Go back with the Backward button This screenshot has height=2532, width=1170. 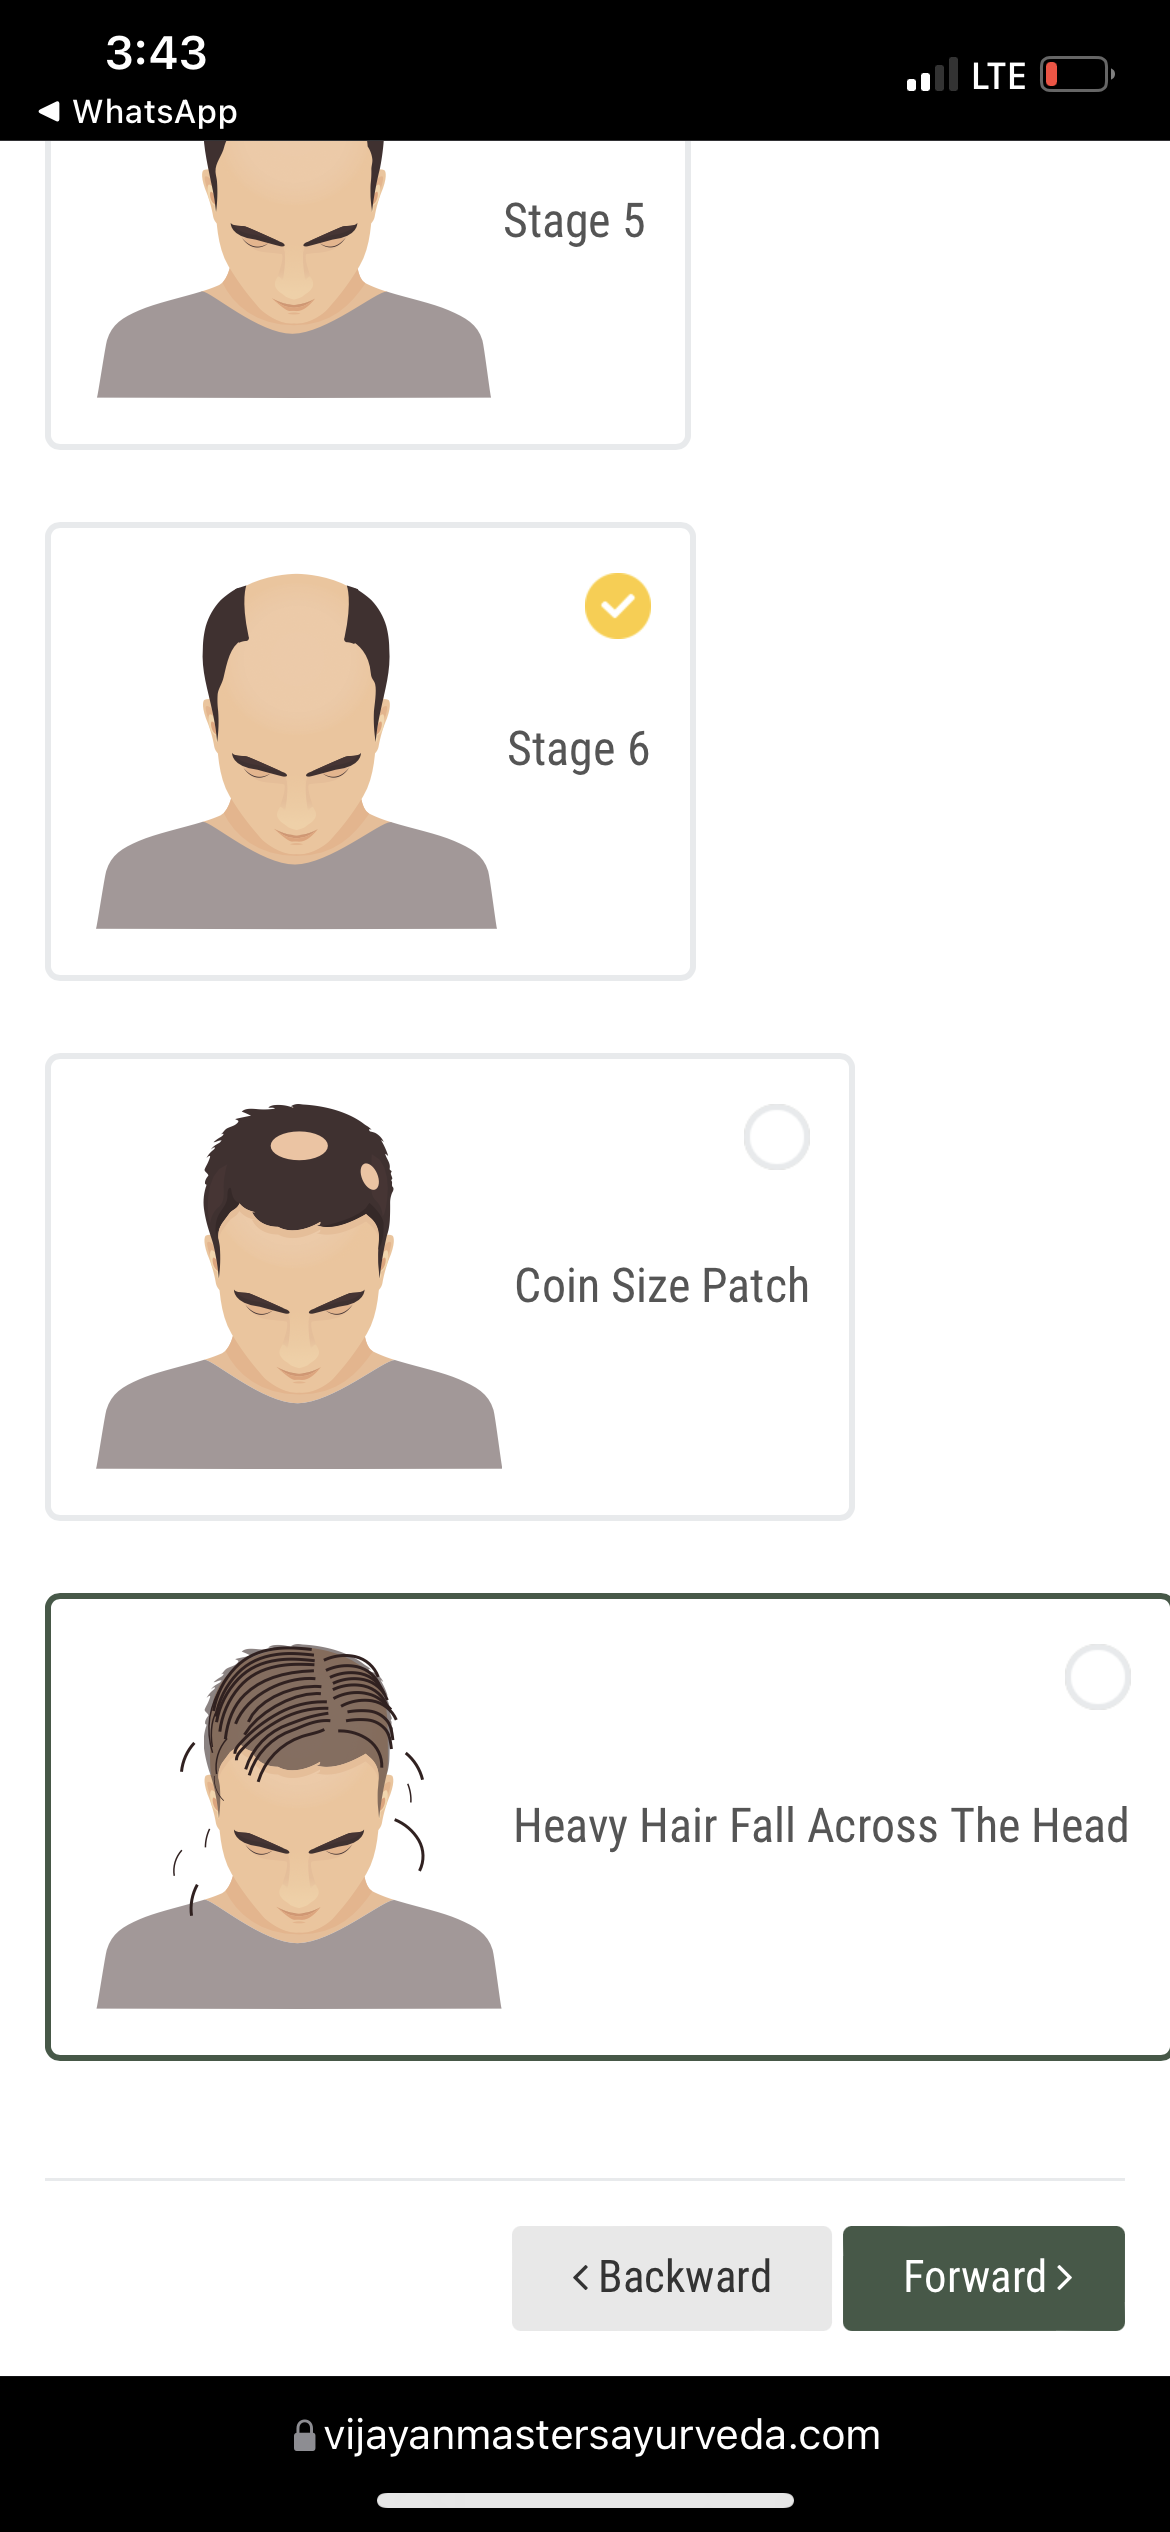pyautogui.click(x=672, y=2278)
